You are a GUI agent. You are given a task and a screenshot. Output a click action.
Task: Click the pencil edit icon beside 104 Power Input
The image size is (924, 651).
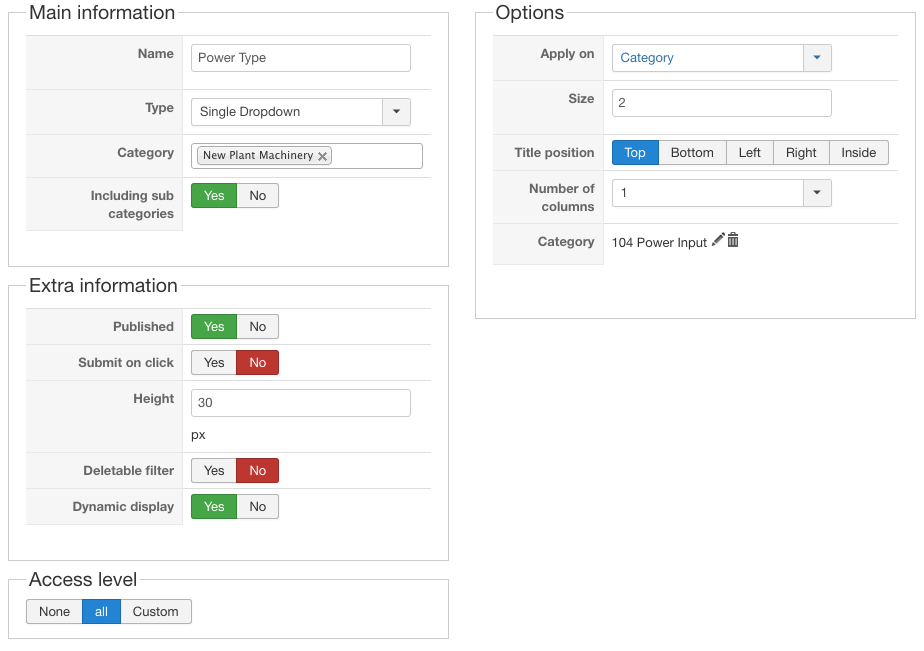718,240
